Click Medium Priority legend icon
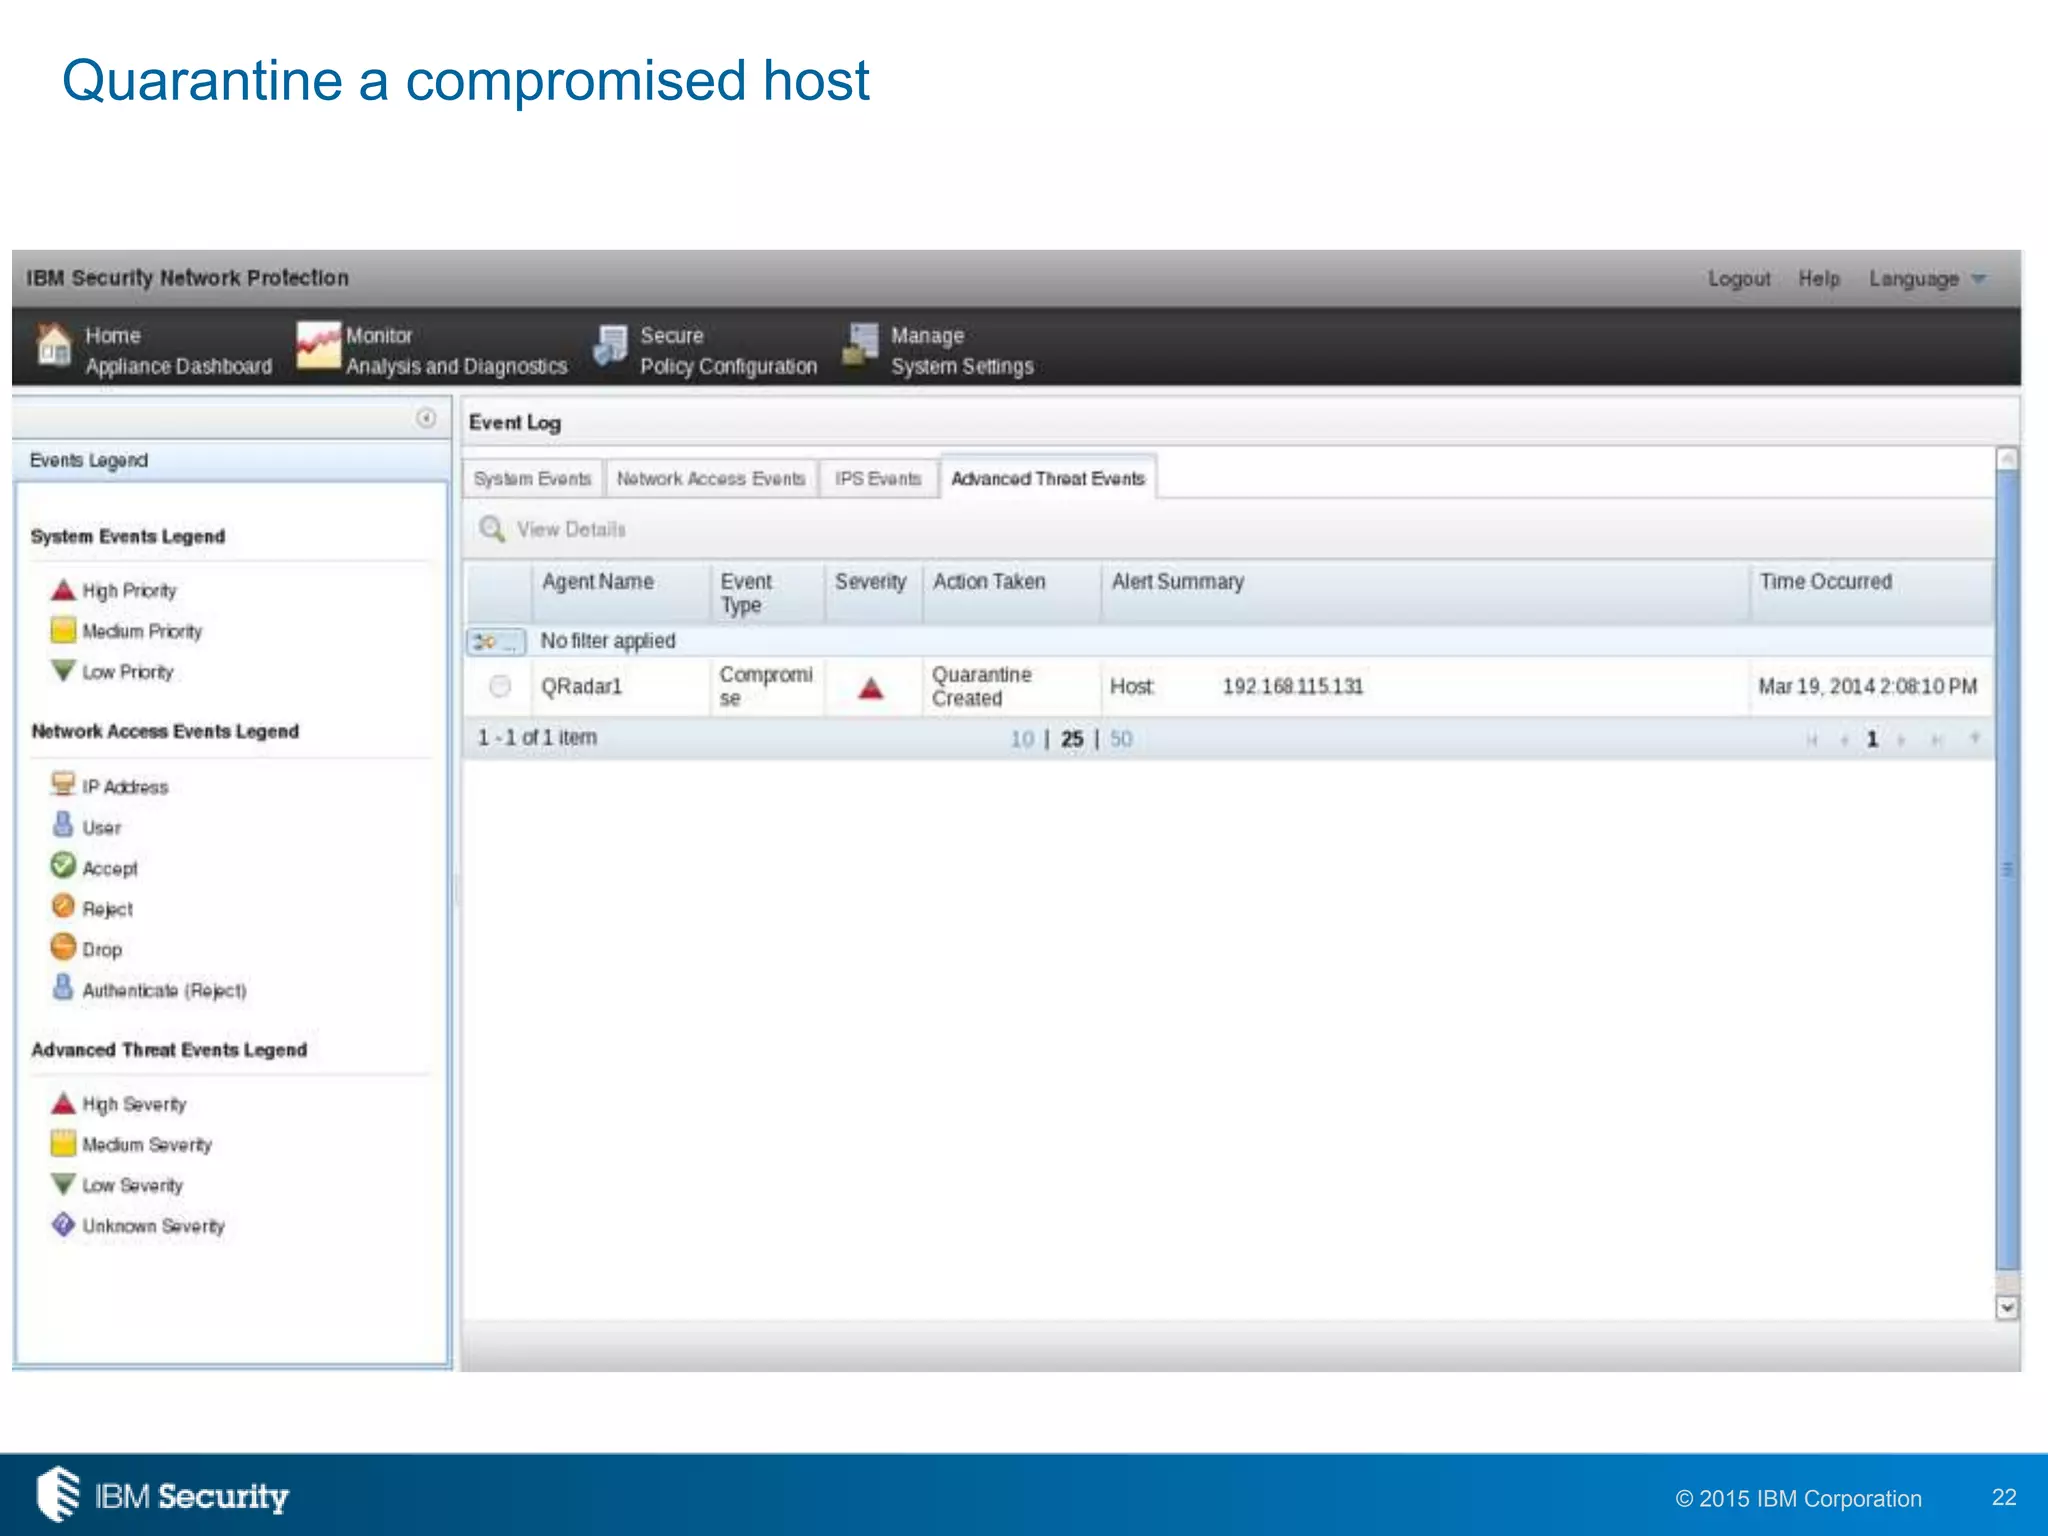The image size is (2048, 1536). pyautogui.click(x=63, y=630)
